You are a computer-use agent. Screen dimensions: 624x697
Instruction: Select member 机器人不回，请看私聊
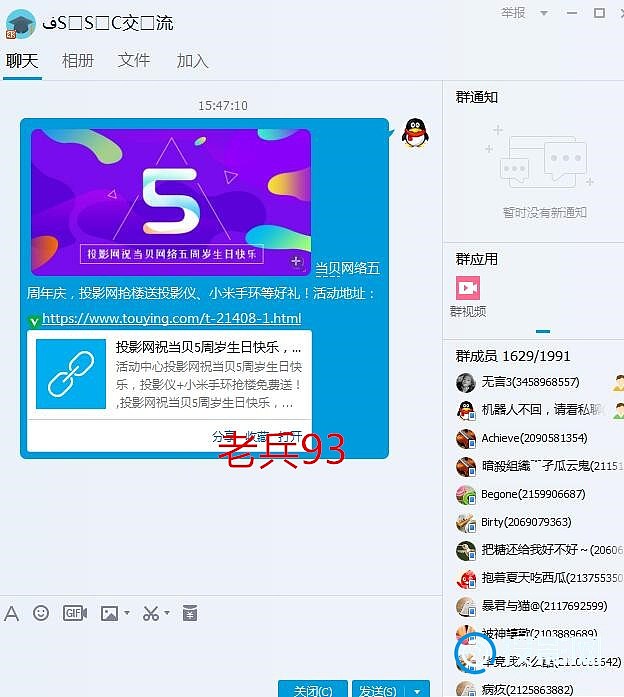tap(541, 409)
